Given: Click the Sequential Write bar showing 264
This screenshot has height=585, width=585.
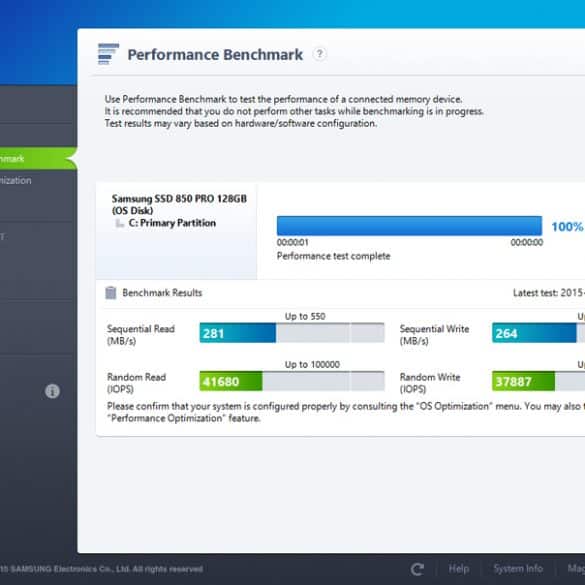Looking at the screenshot, I should [538, 333].
